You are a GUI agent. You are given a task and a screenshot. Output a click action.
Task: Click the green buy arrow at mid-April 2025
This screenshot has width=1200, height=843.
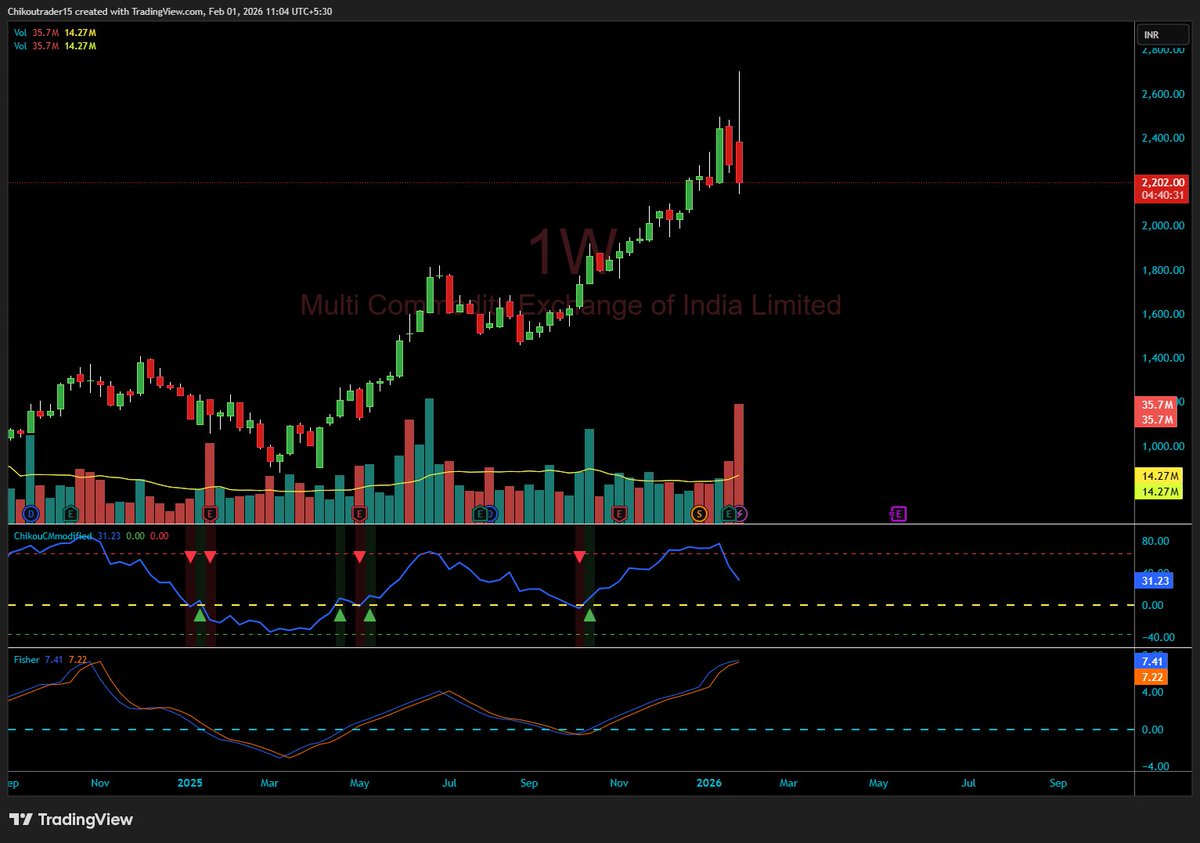(340, 616)
